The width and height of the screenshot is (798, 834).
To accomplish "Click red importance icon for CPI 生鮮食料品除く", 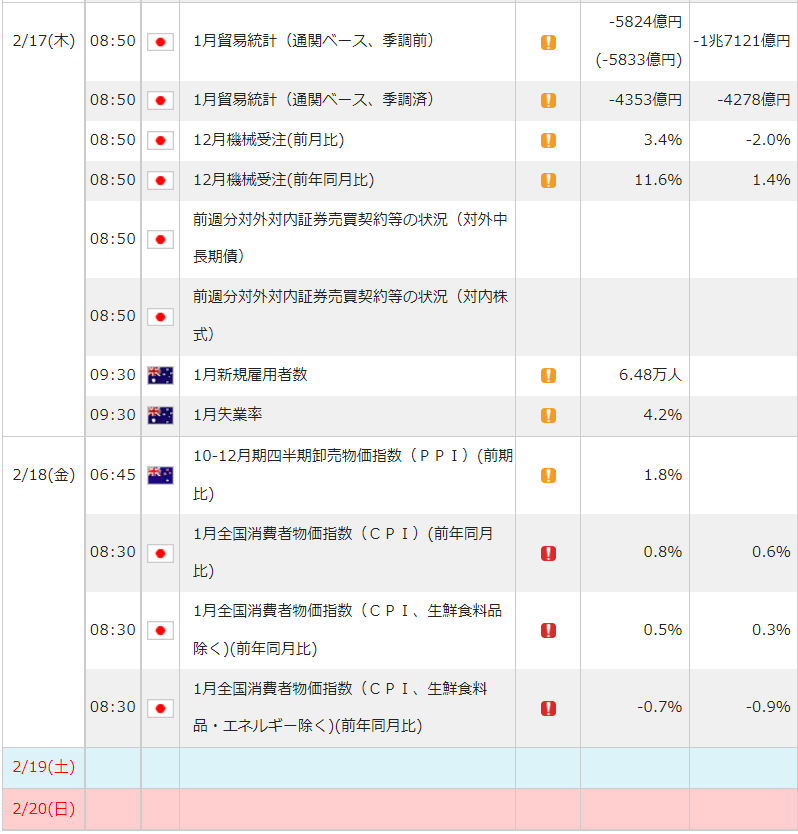I will point(548,630).
